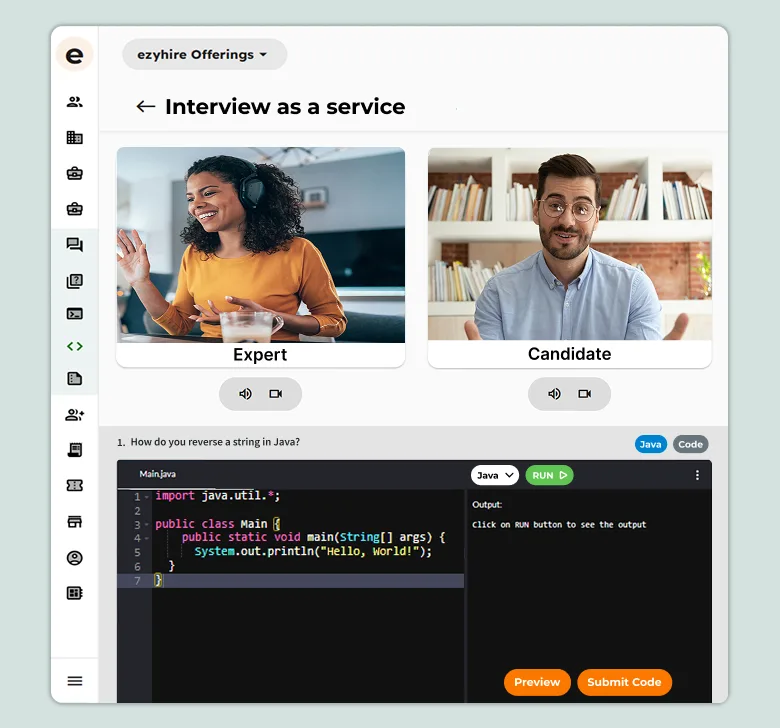Turn off the Candidate's video camera
The width and height of the screenshot is (780, 728).
pyautogui.click(x=585, y=394)
